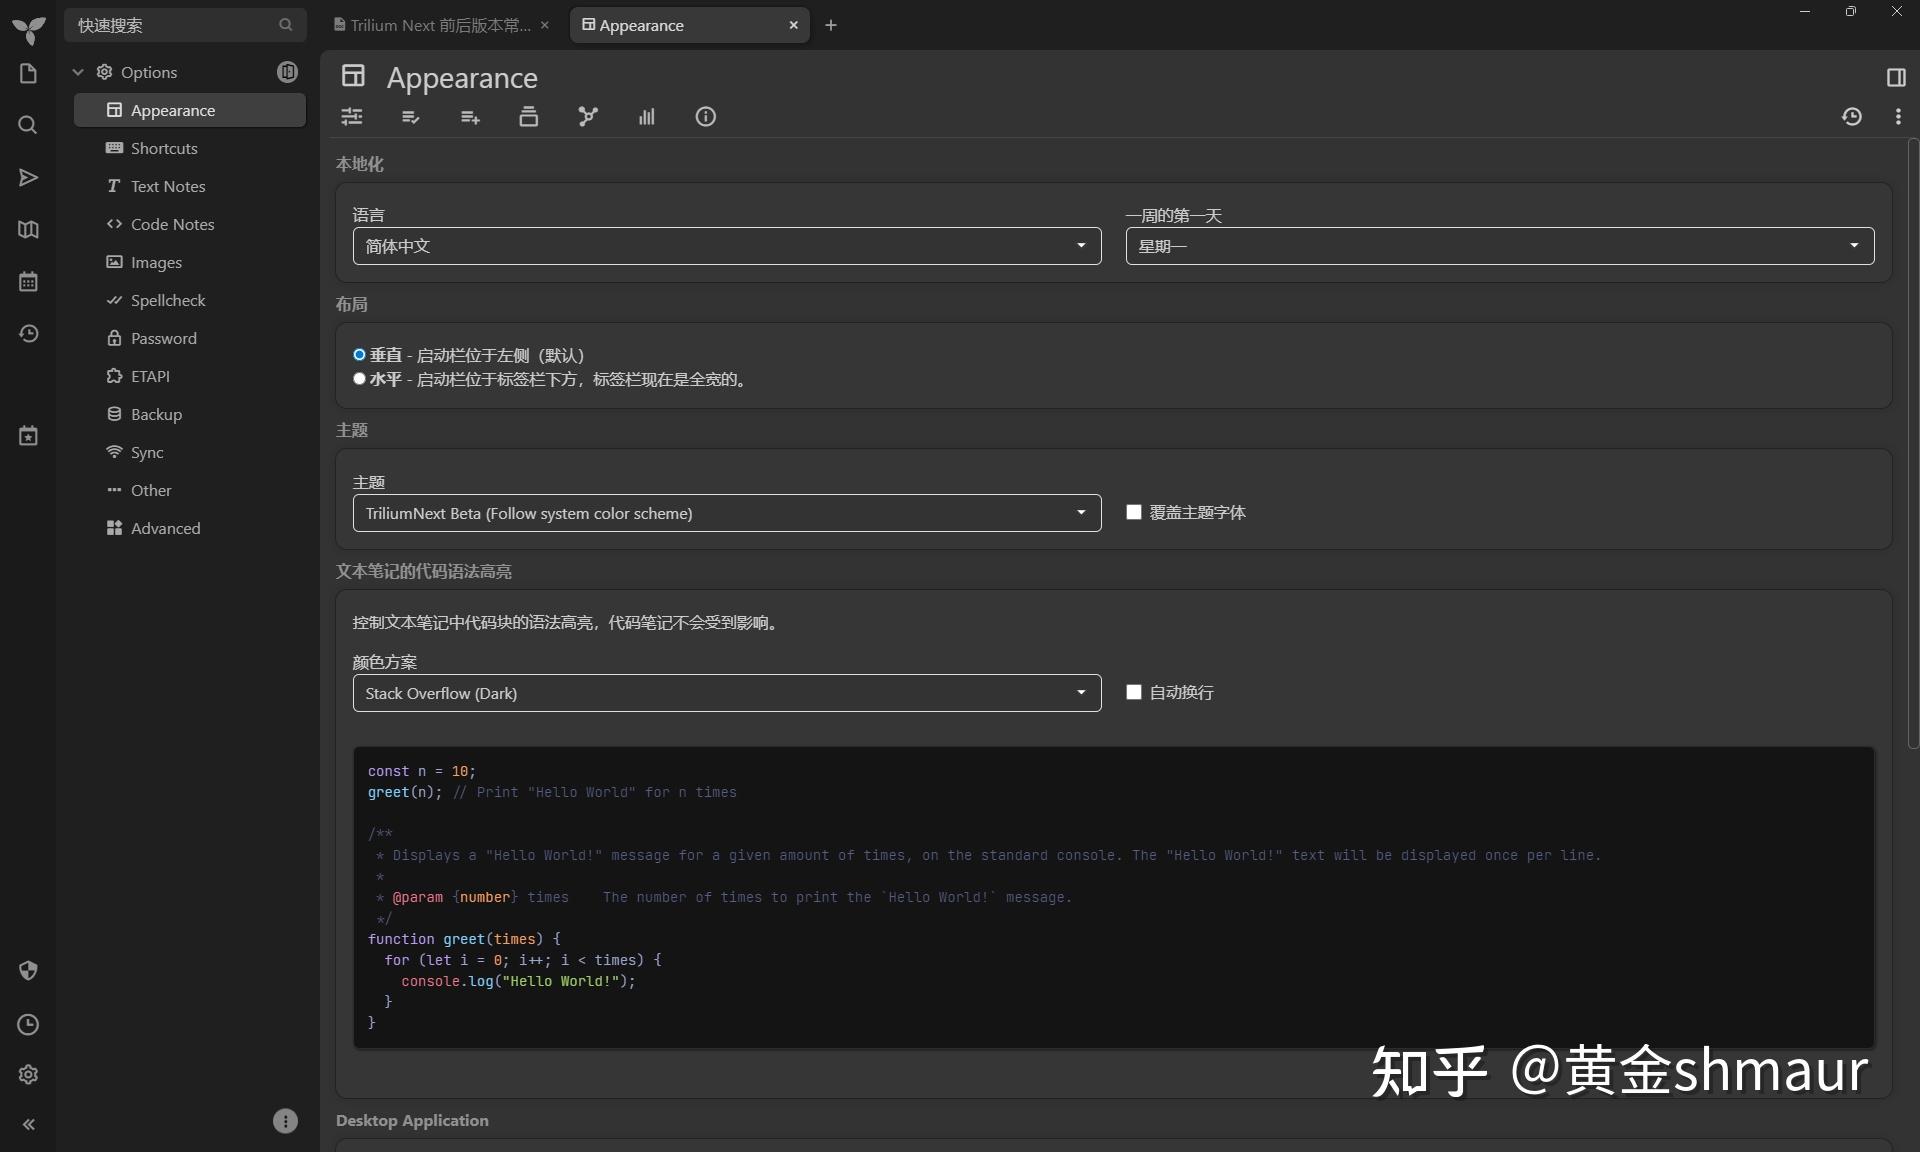Click the quick search magnifier icon
The width and height of the screenshot is (1920, 1152).
[x=285, y=25]
